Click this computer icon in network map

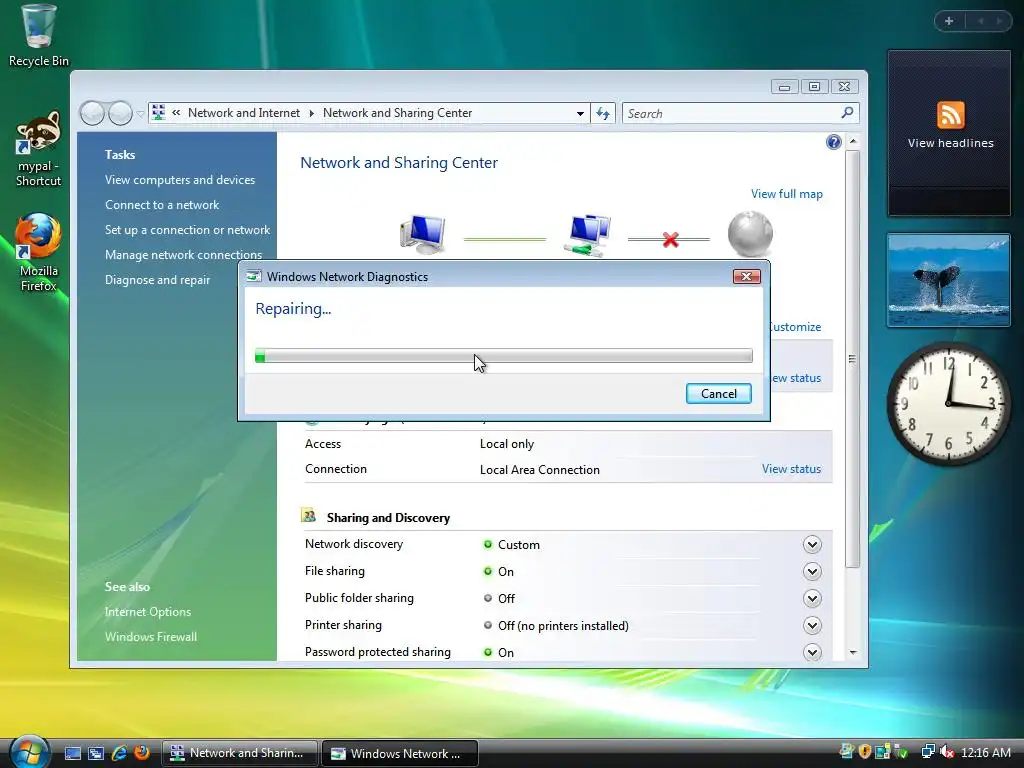423,234
